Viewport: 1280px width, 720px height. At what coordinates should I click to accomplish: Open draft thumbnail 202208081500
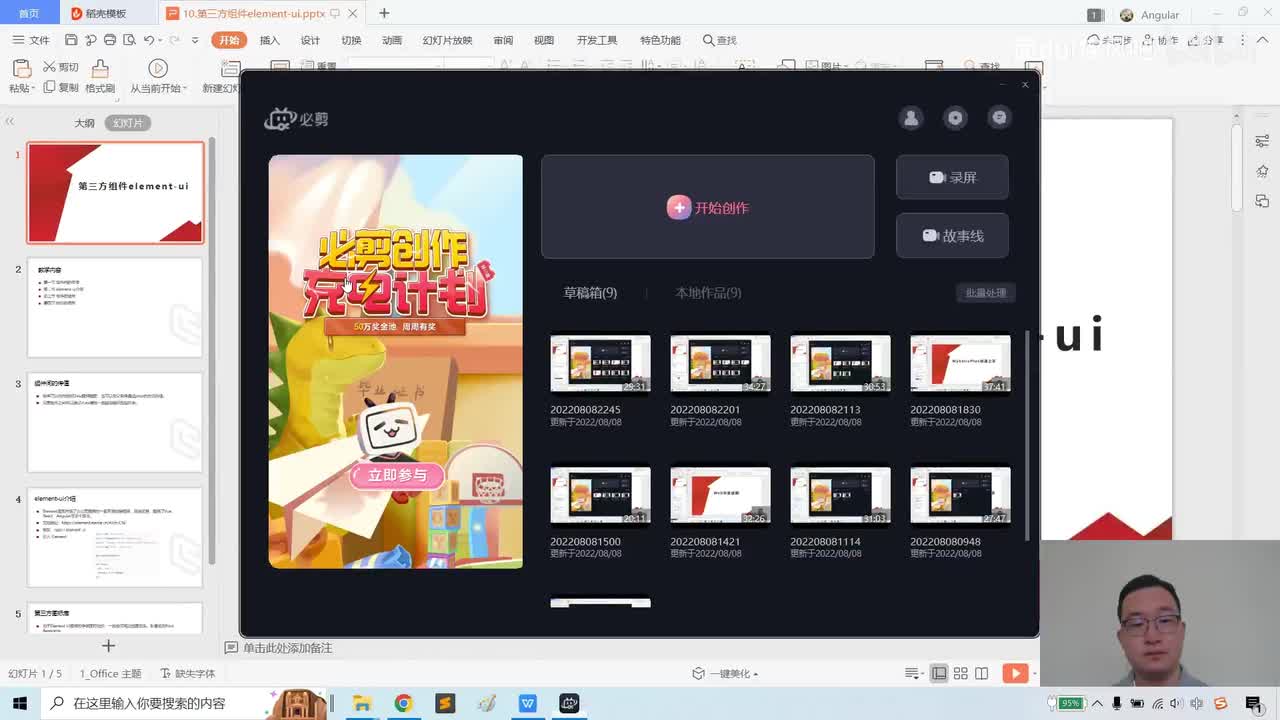coord(600,495)
